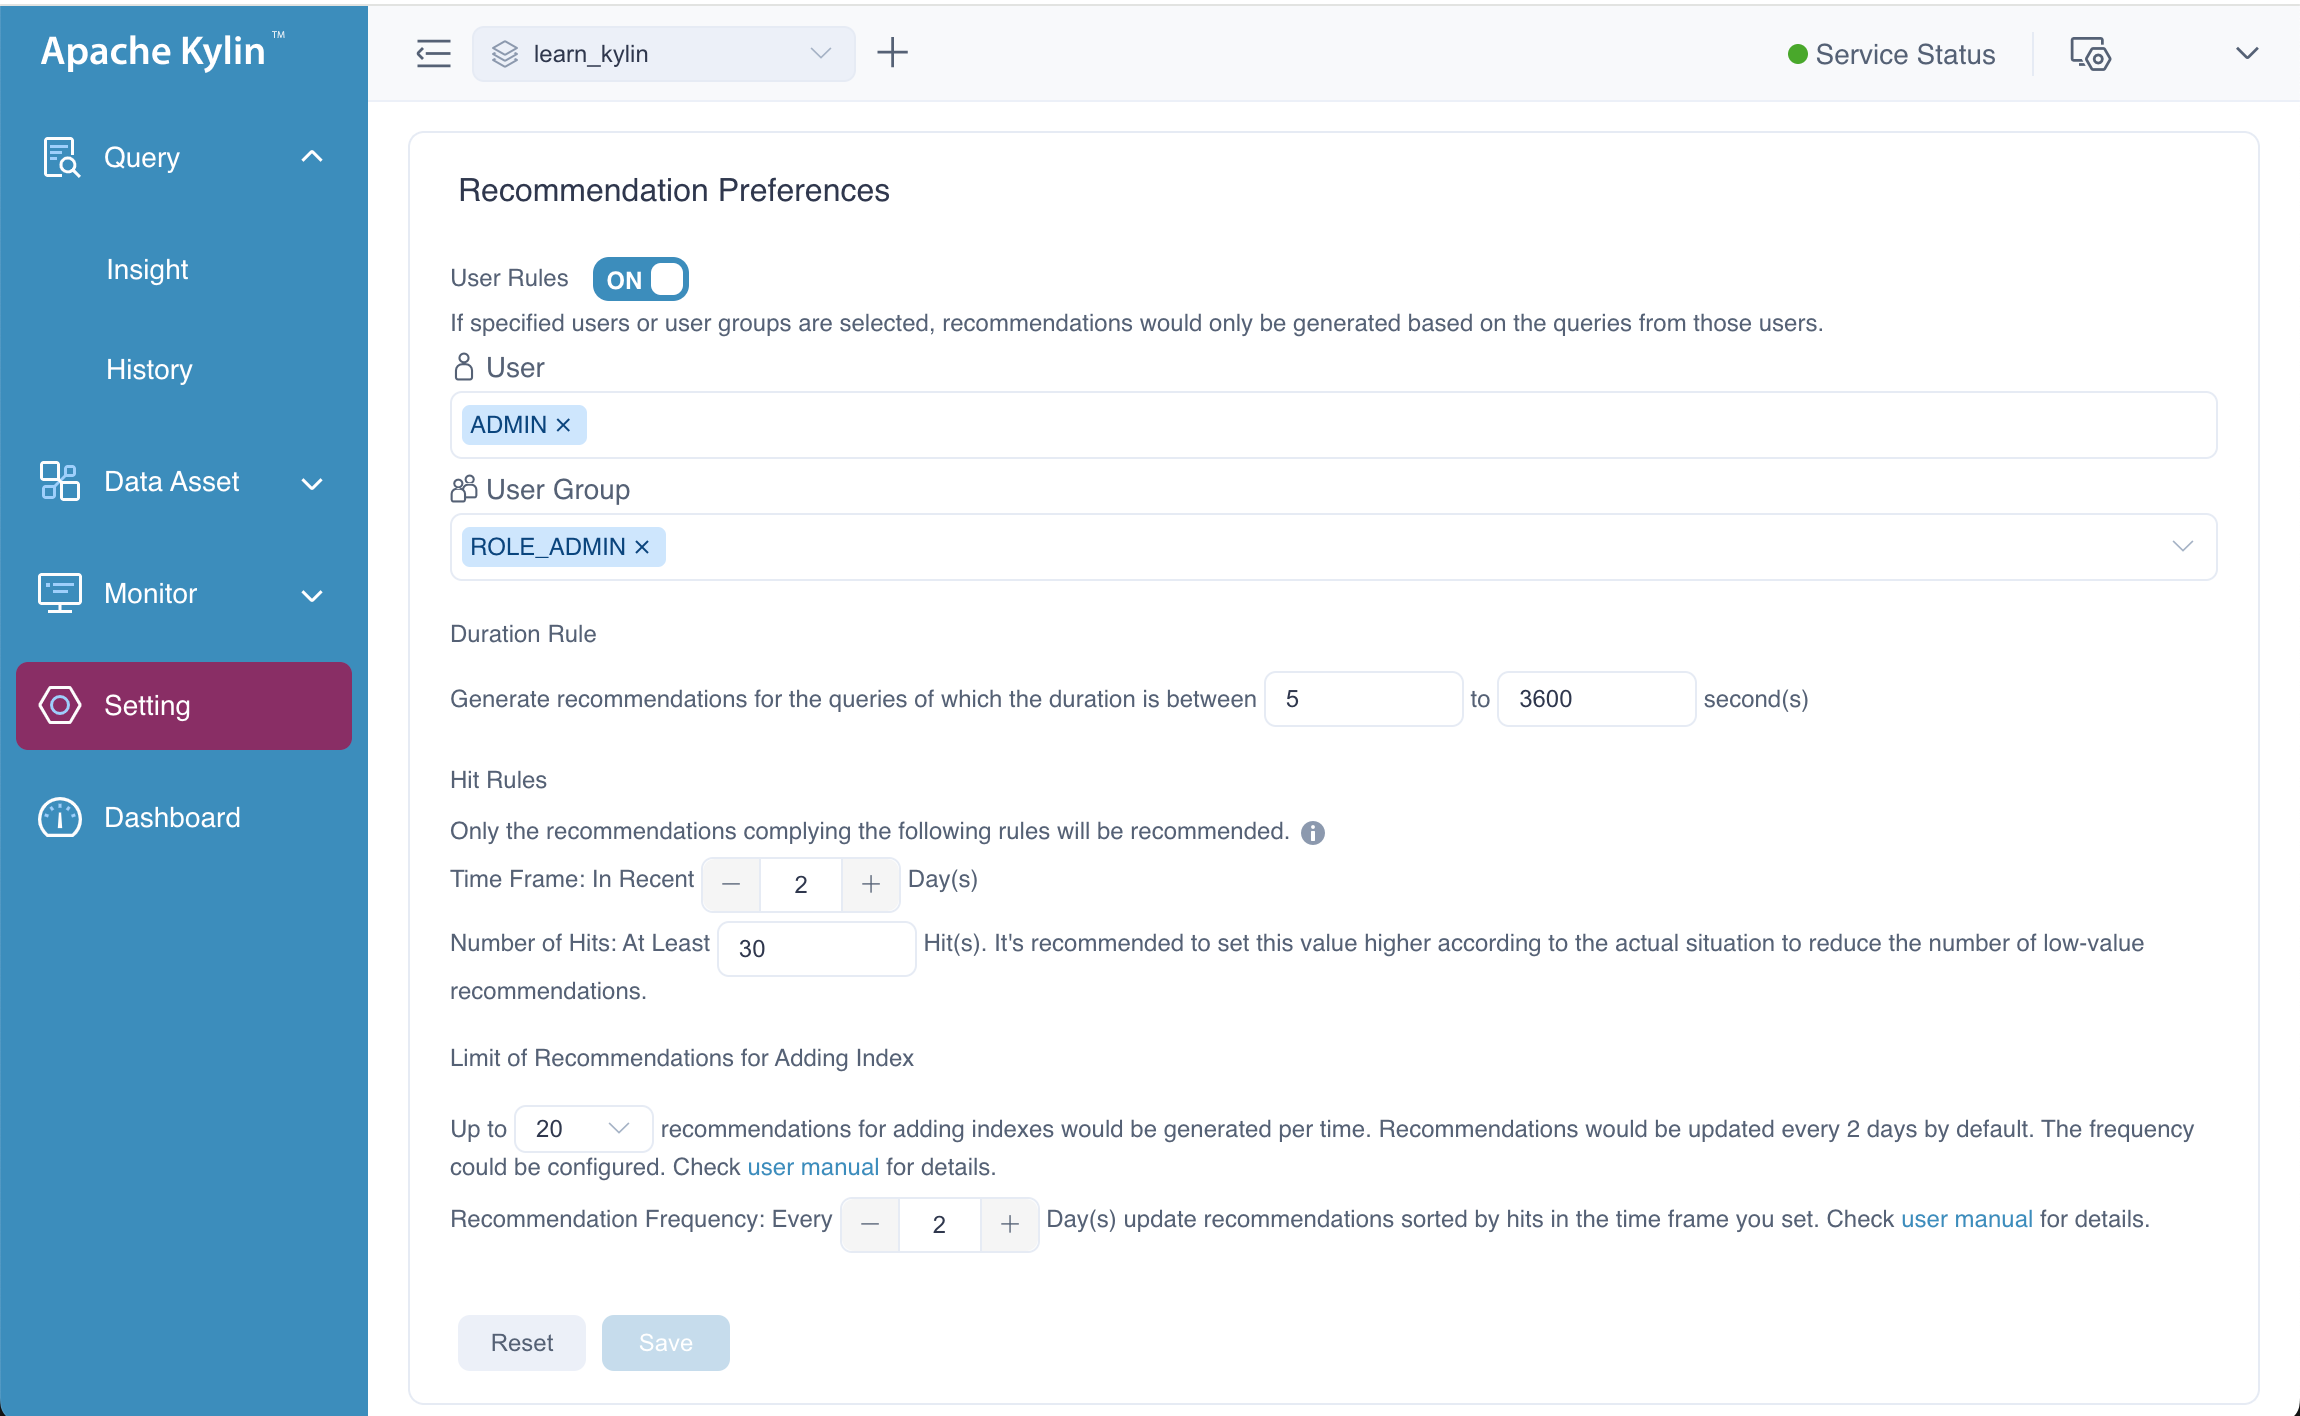Image resolution: width=2300 pixels, height=1416 pixels.
Task: Collapse the sidebar with hamburger icon
Action: click(x=433, y=53)
